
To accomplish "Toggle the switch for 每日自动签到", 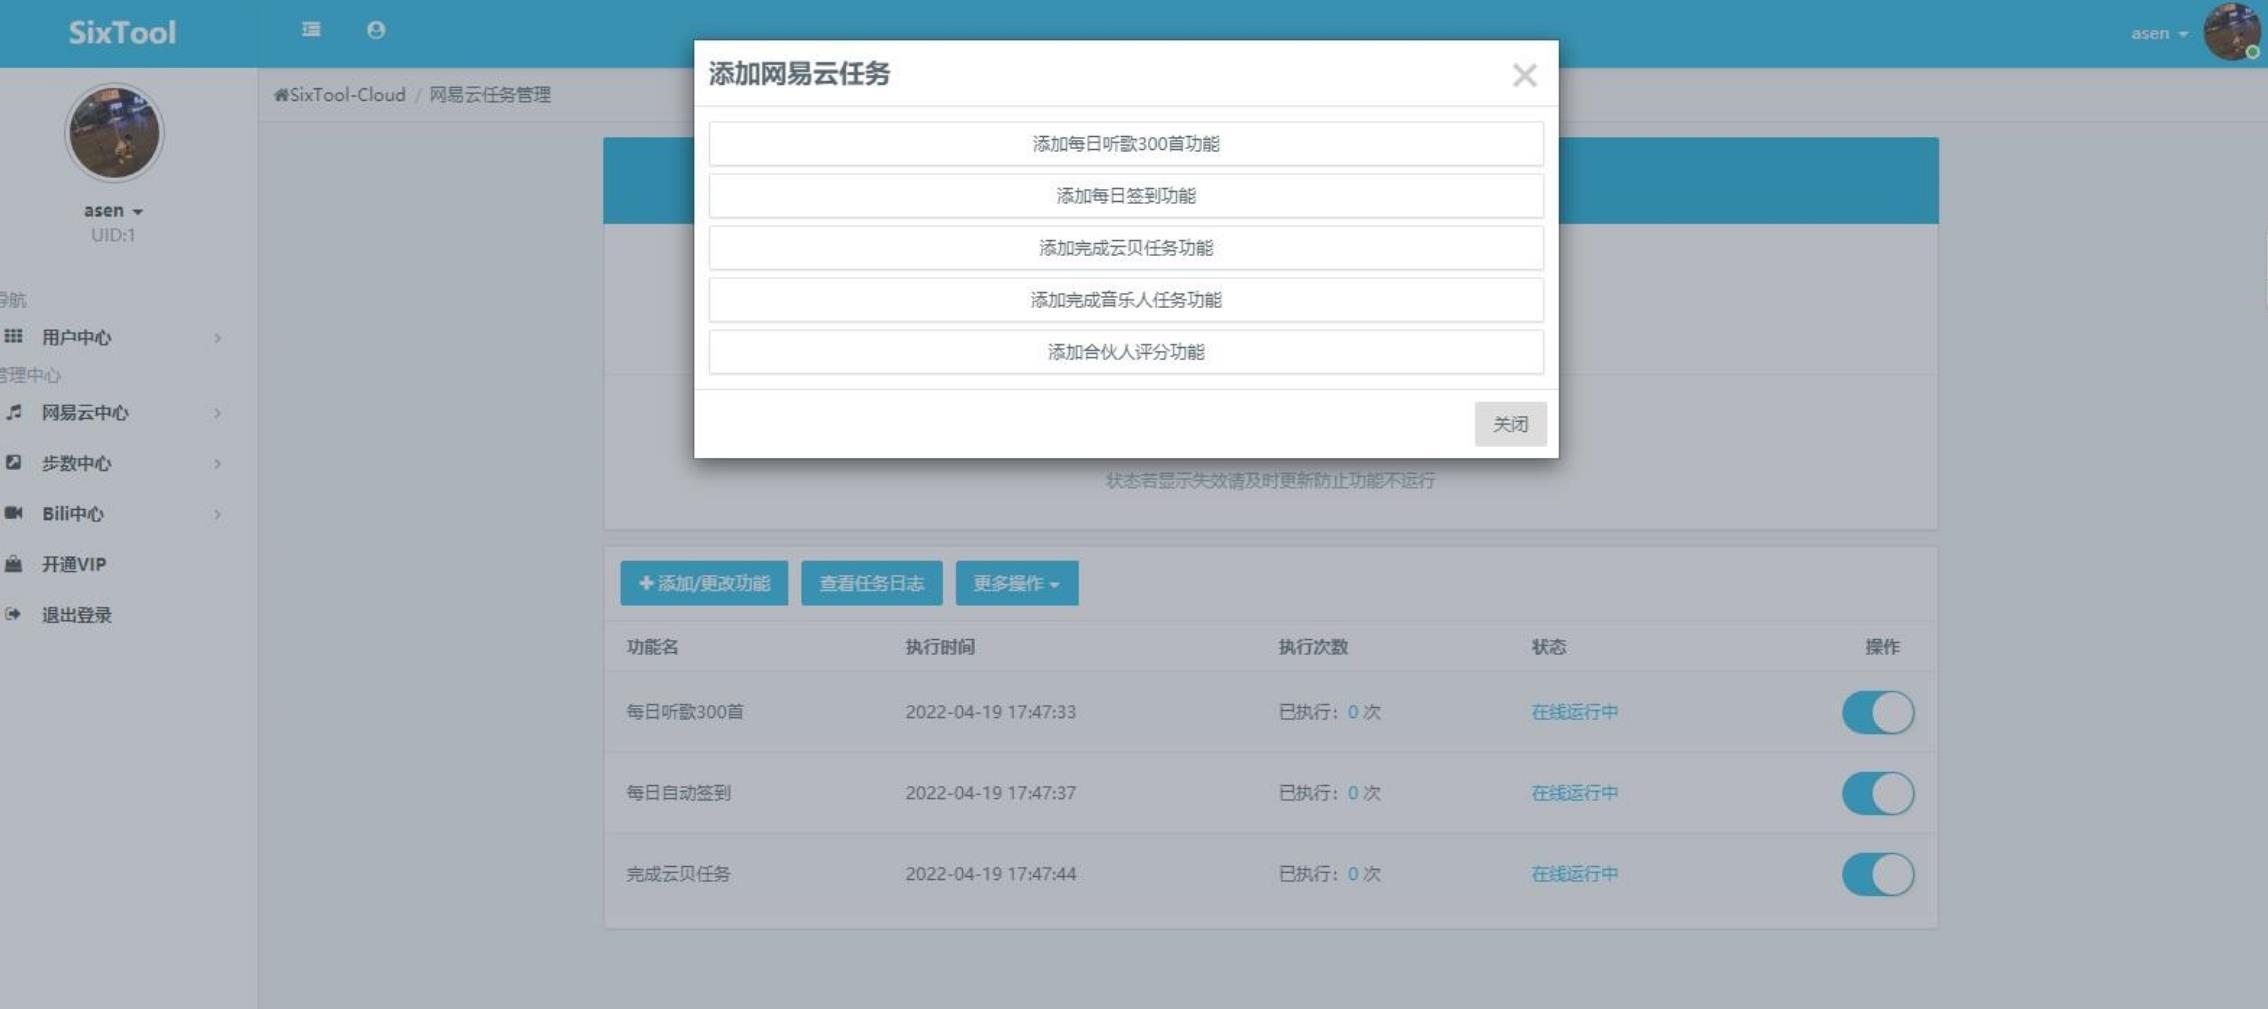I will (x=1878, y=793).
